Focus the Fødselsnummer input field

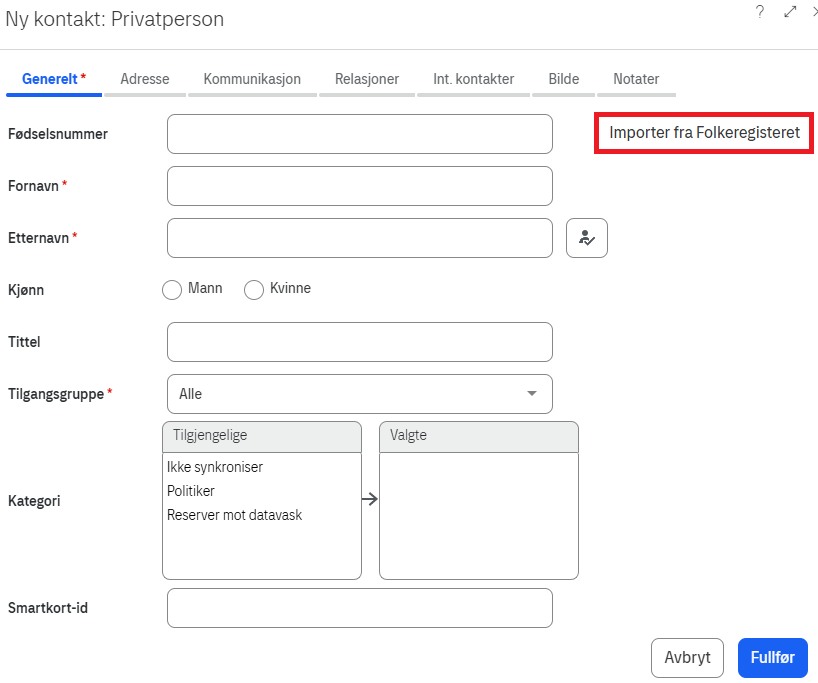point(360,134)
